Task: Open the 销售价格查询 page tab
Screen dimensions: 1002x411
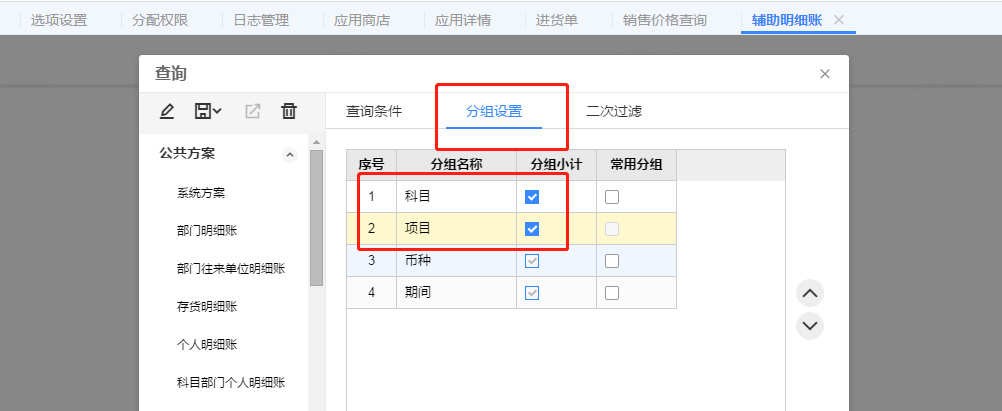Action: (665, 20)
